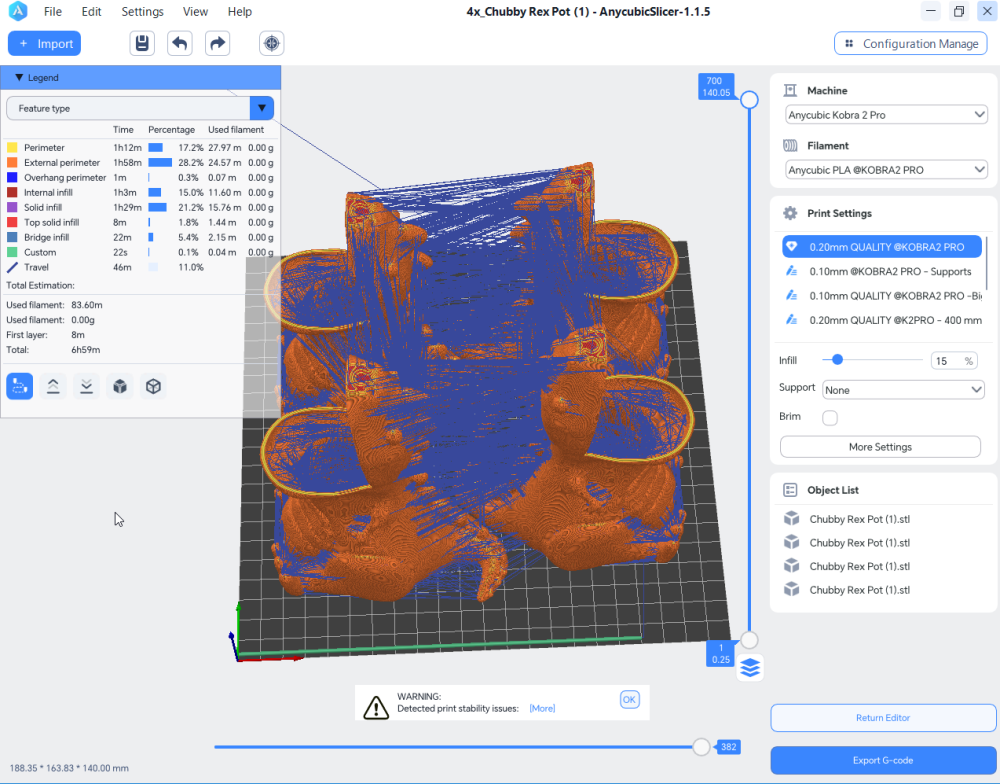
Task: Open the Settings menu
Action: (x=142, y=11)
